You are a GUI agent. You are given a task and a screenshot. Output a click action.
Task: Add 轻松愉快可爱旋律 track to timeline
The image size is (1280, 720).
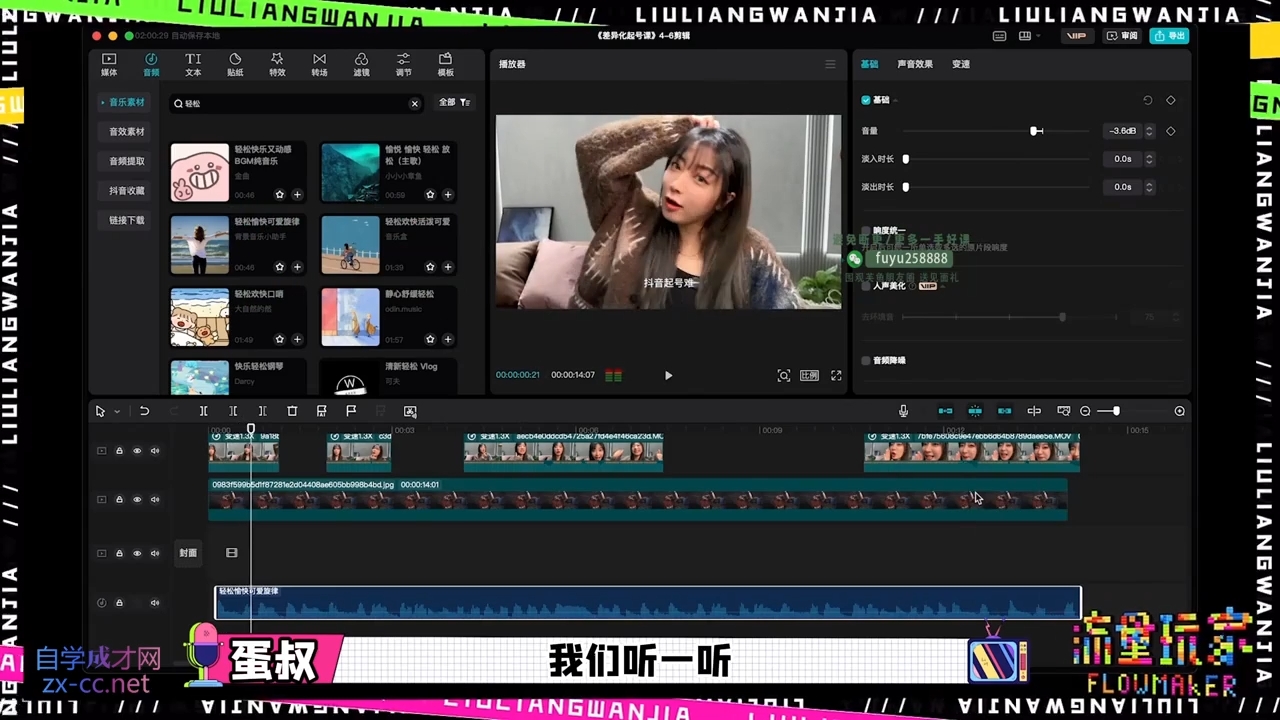(x=297, y=267)
